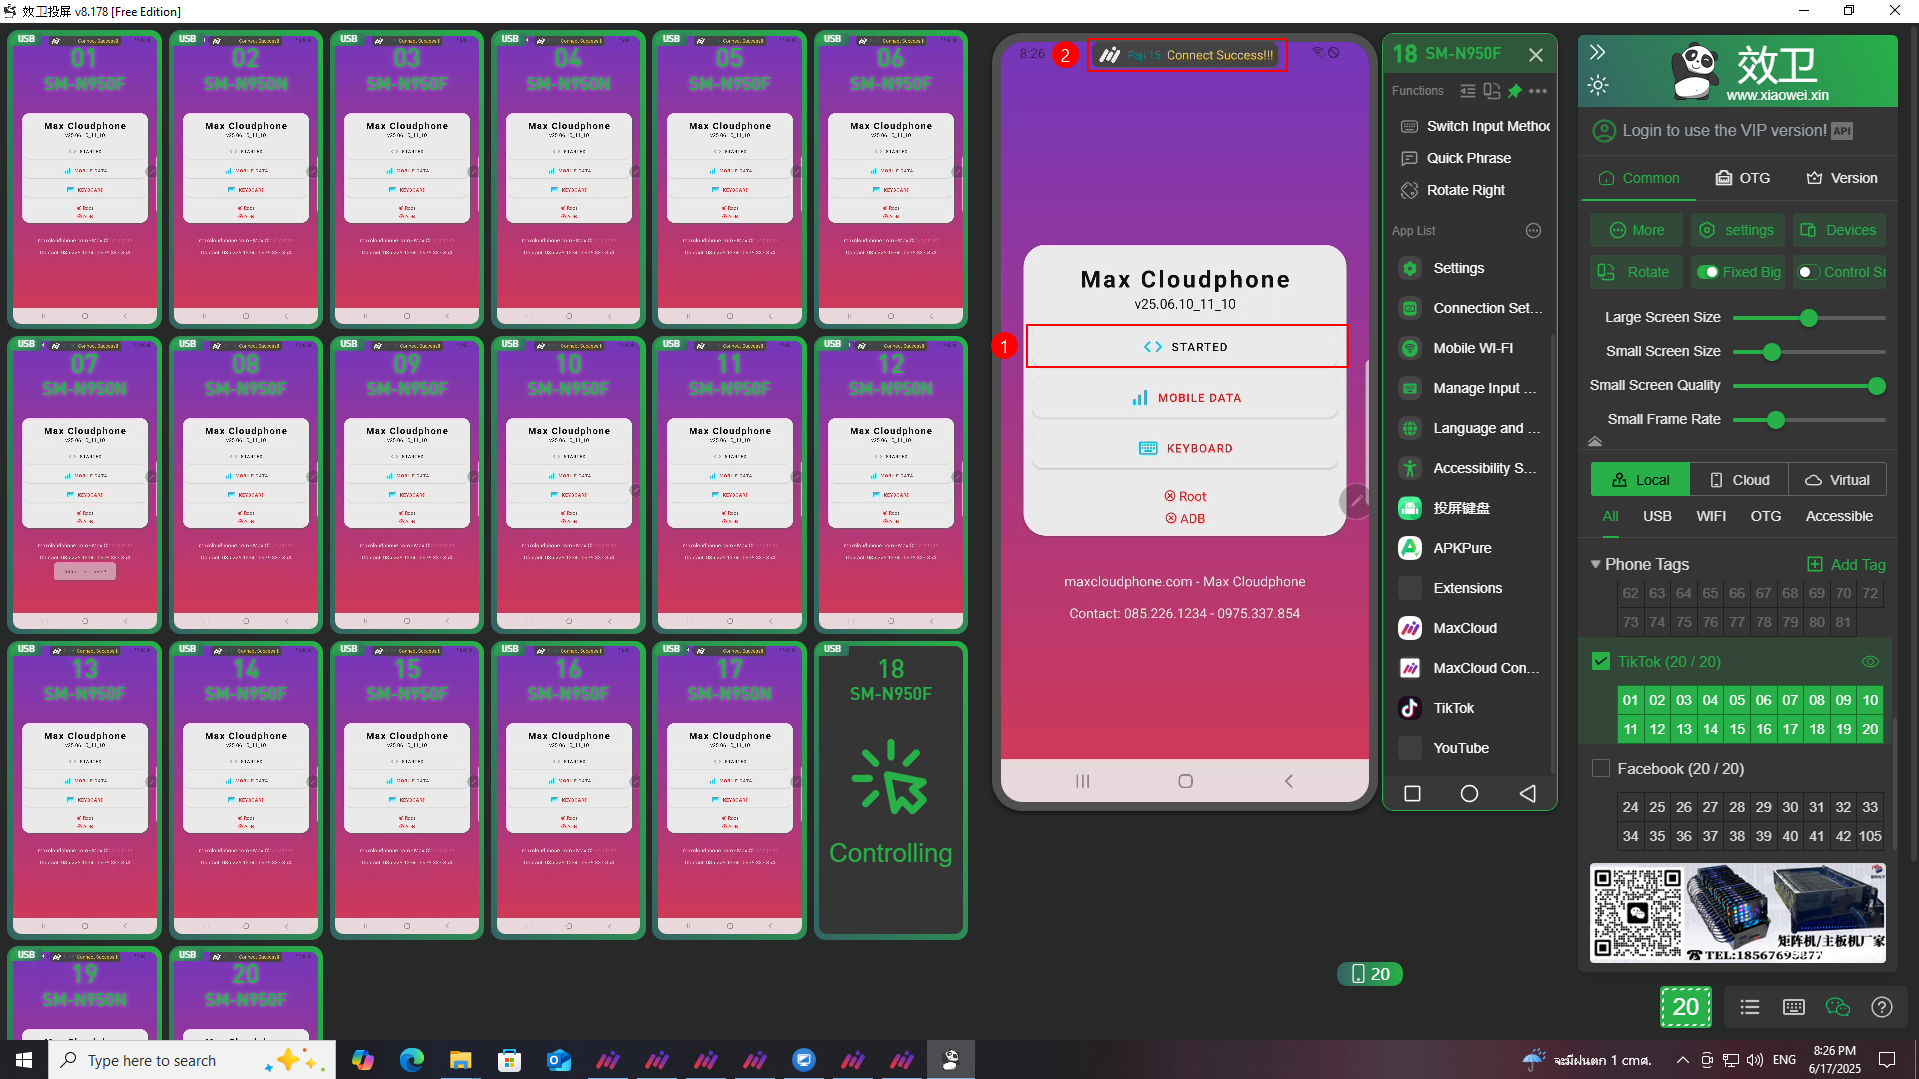Select device 05 thumbnail in grid
Image resolution: width=1919 pixels, height=1079 pixels.
(729, 179)
